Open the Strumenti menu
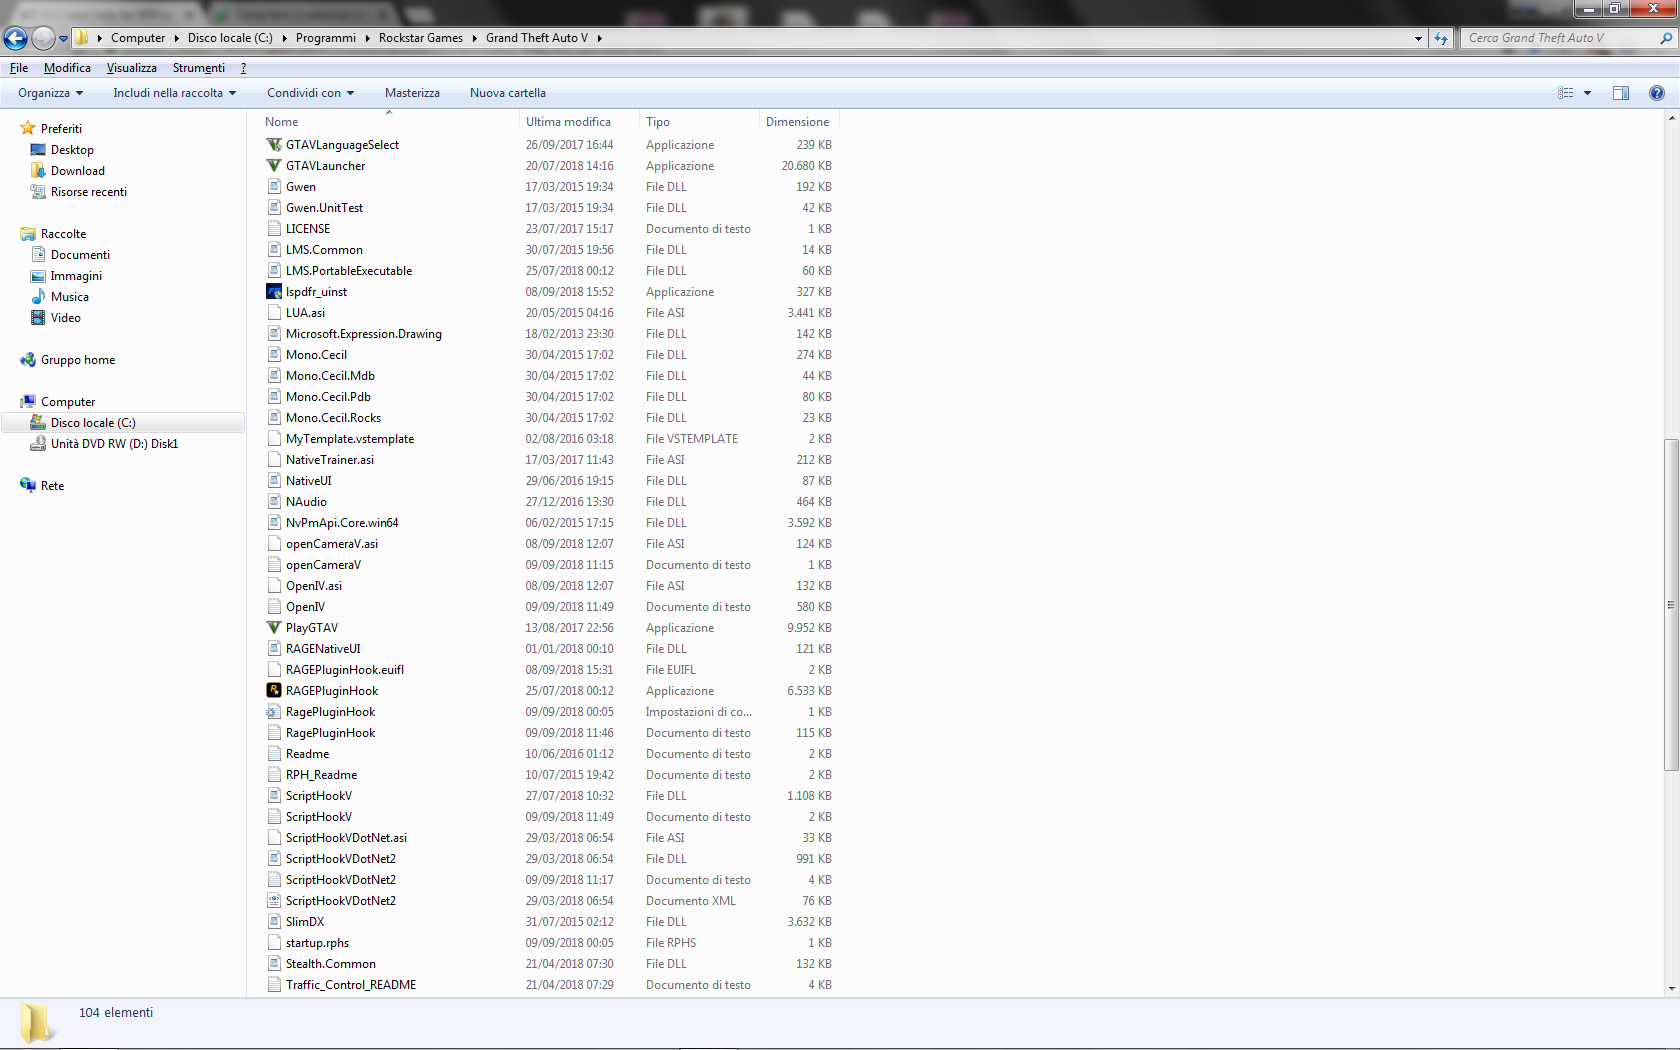 pos(198,68)
